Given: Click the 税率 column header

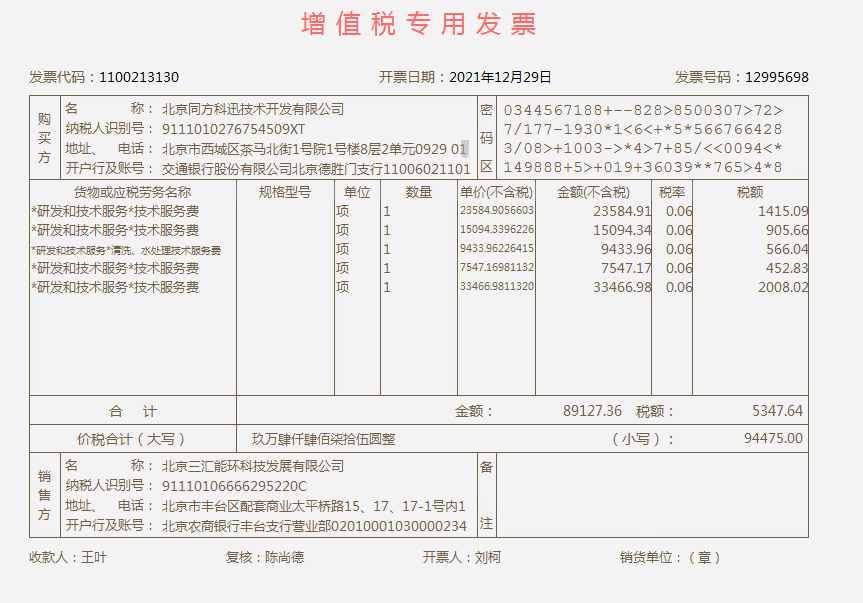Looking at the screenshot, I should click(672, 192).
